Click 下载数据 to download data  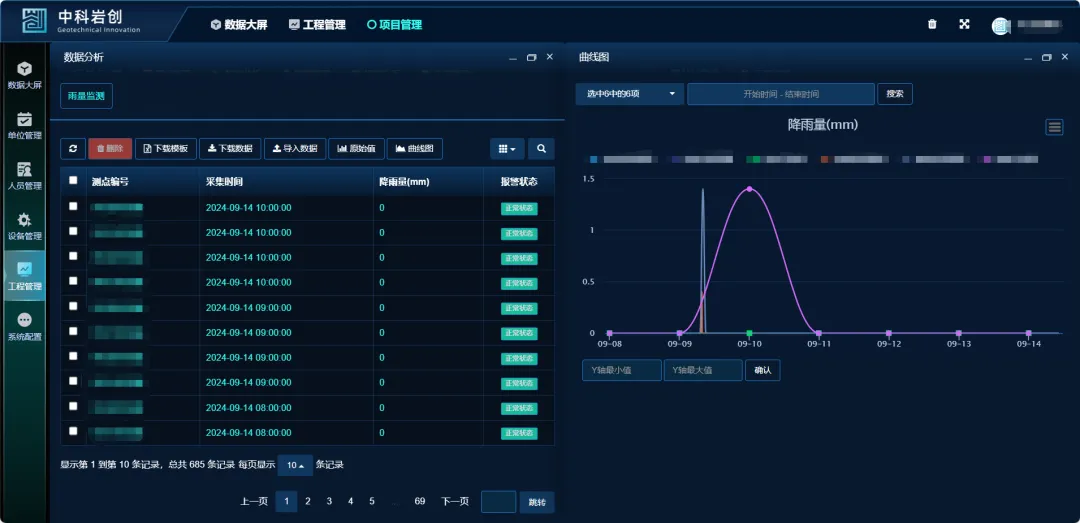point(230,148)
